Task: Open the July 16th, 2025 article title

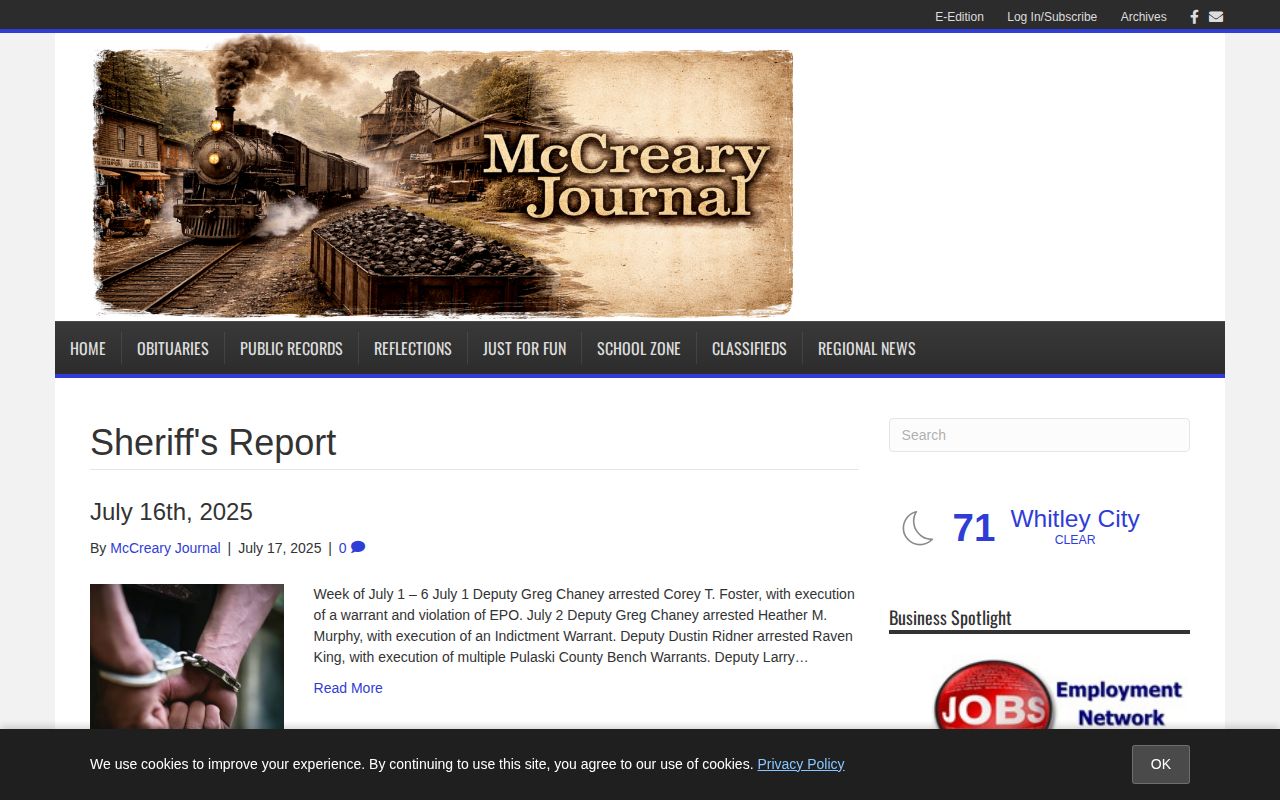Action: [x=171, y=512]
